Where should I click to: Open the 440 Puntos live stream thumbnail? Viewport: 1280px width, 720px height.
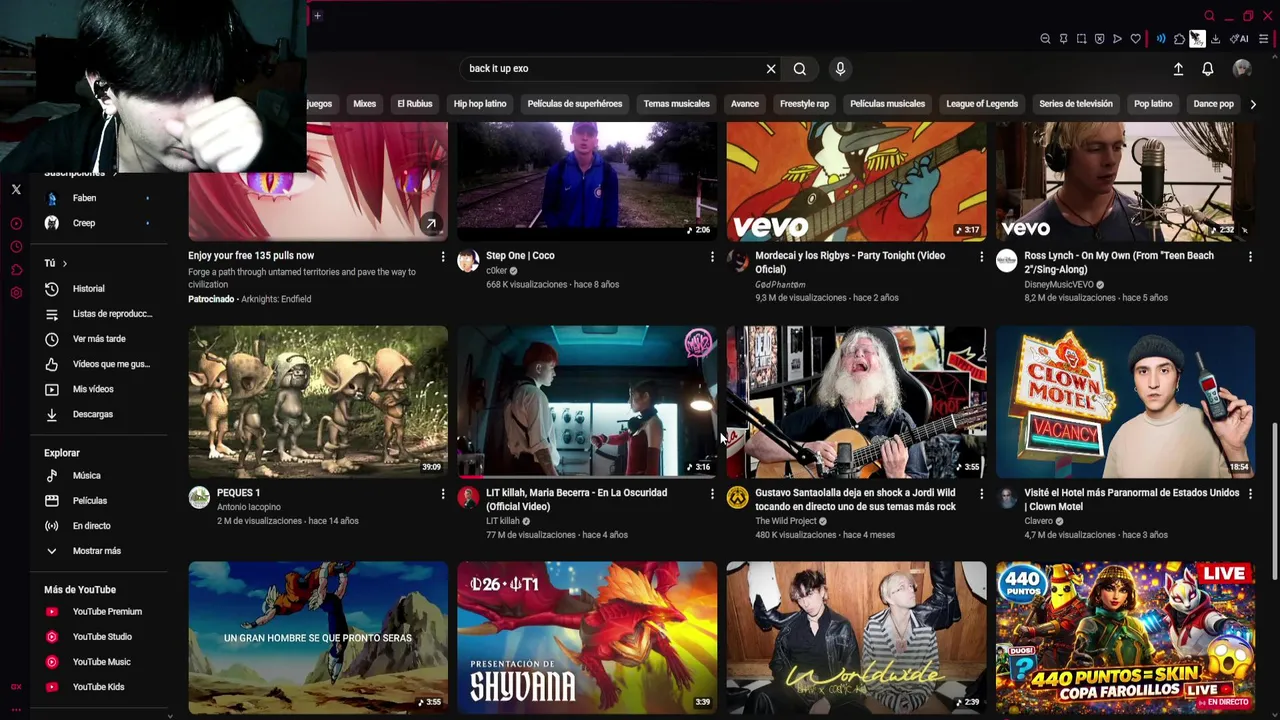click(1125, 637)
